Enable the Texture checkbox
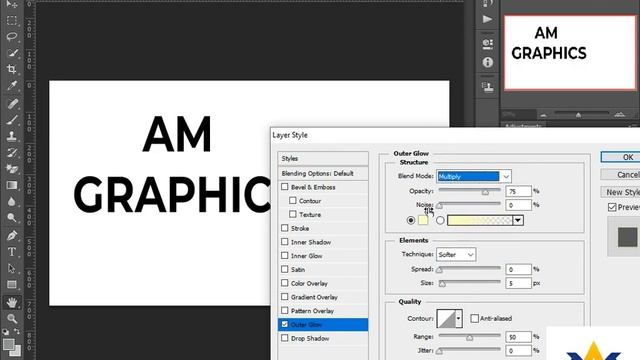The height and width of the screenshot is (360, 640). [x=293, y=214]
